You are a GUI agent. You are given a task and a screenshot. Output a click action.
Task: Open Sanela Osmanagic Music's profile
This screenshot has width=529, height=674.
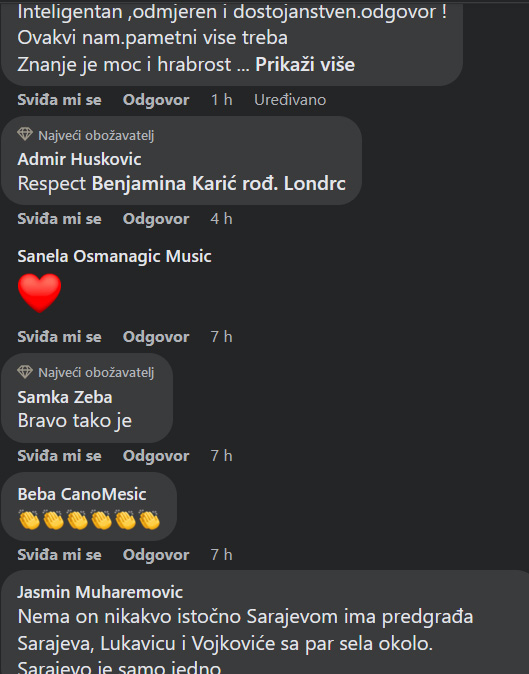(114, 256)
